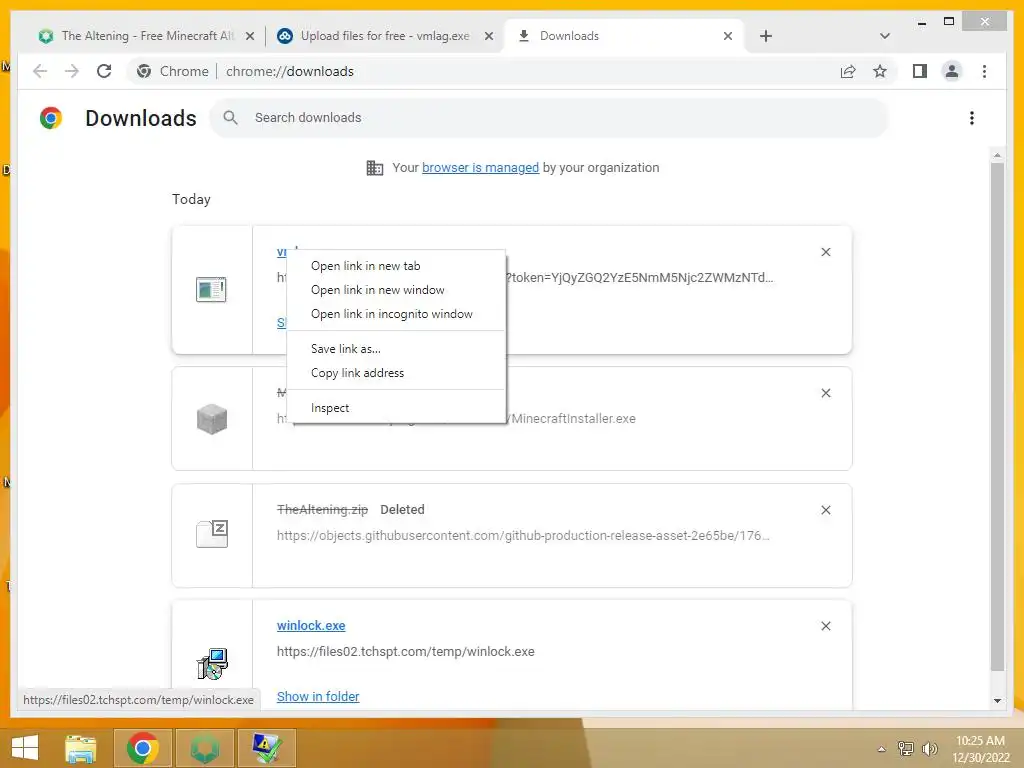Open the Chrome three-dot menu

[x=984, y=71]
